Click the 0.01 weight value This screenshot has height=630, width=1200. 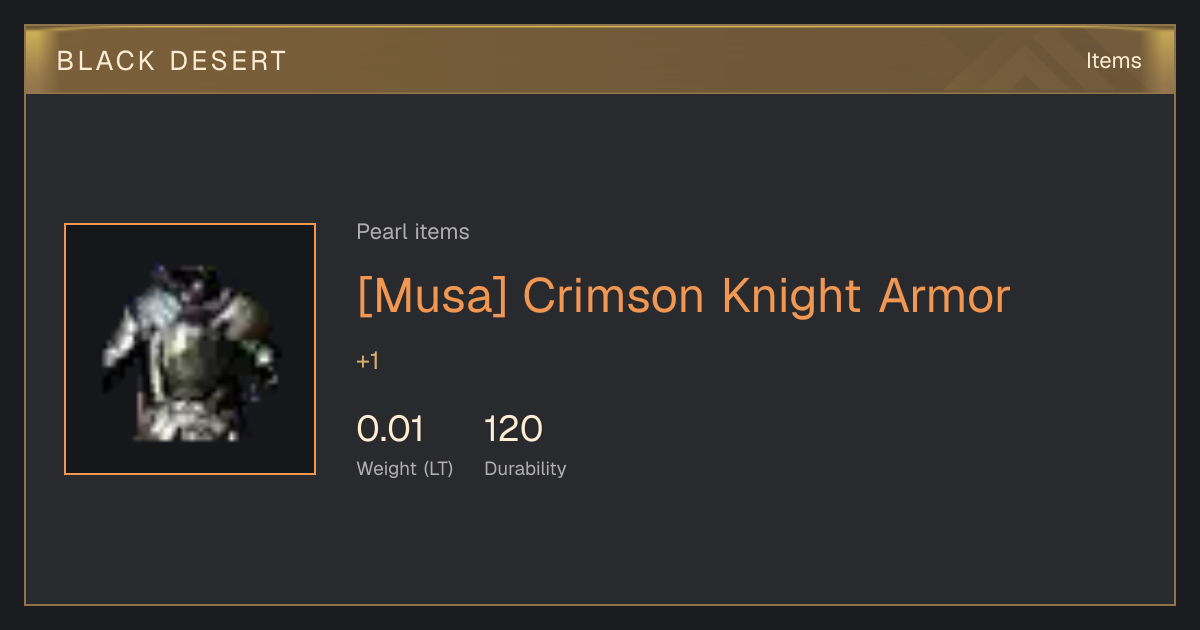point(390,429)
